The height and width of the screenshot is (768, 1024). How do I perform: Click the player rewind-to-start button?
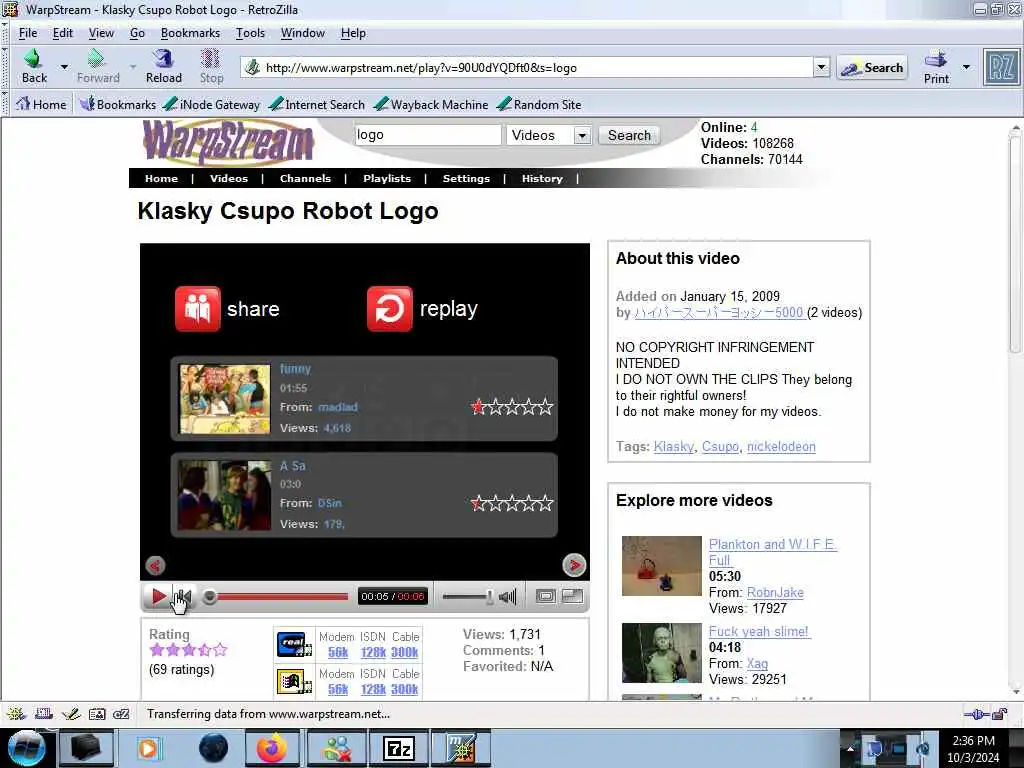(184, 596)
